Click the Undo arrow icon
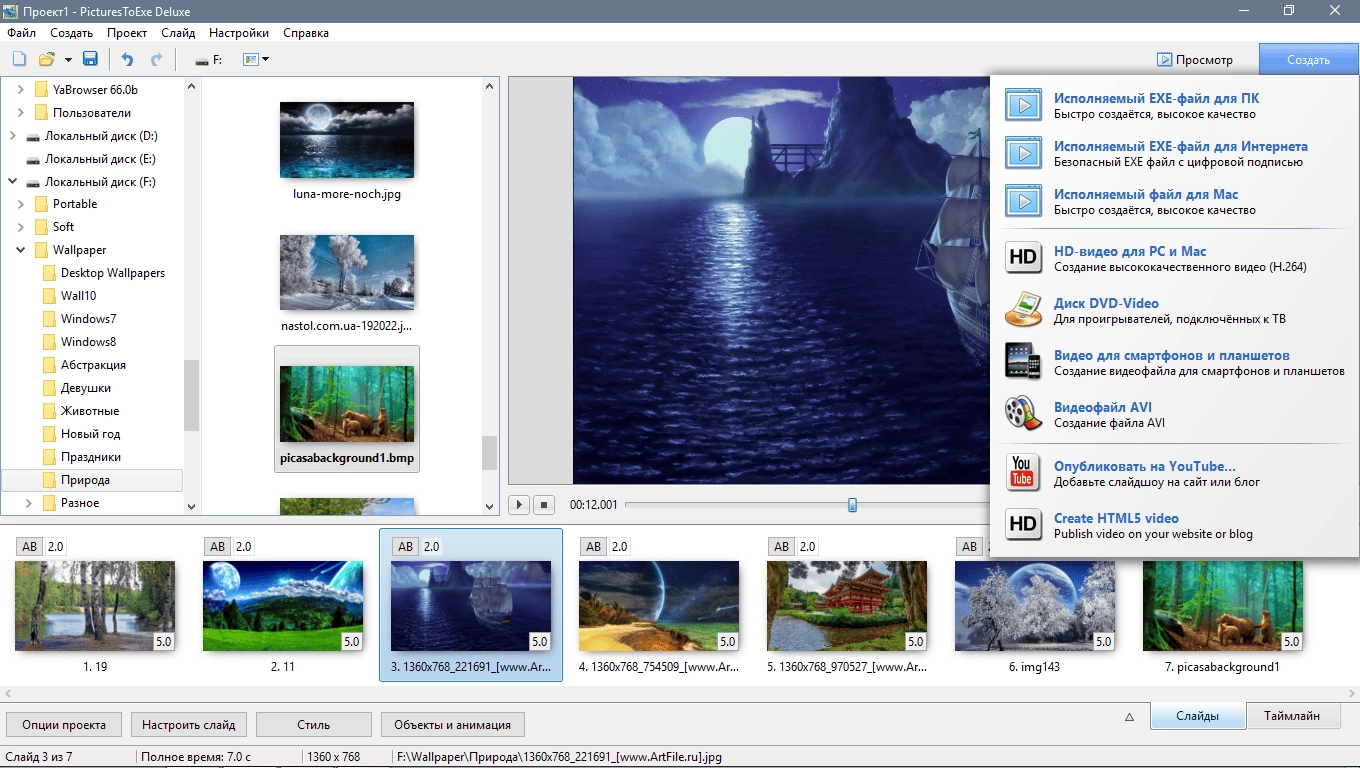The width and height of the screenshot is (1360, 768). pos(127,59)
